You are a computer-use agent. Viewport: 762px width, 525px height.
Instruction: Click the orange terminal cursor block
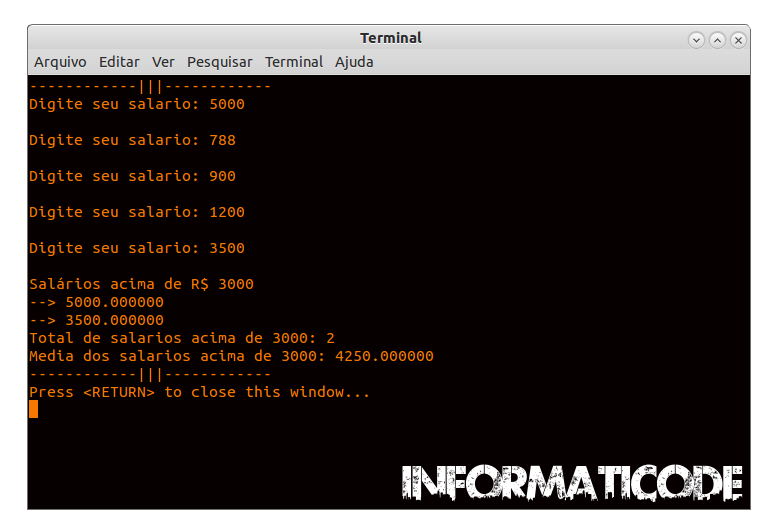click(34, 409)
